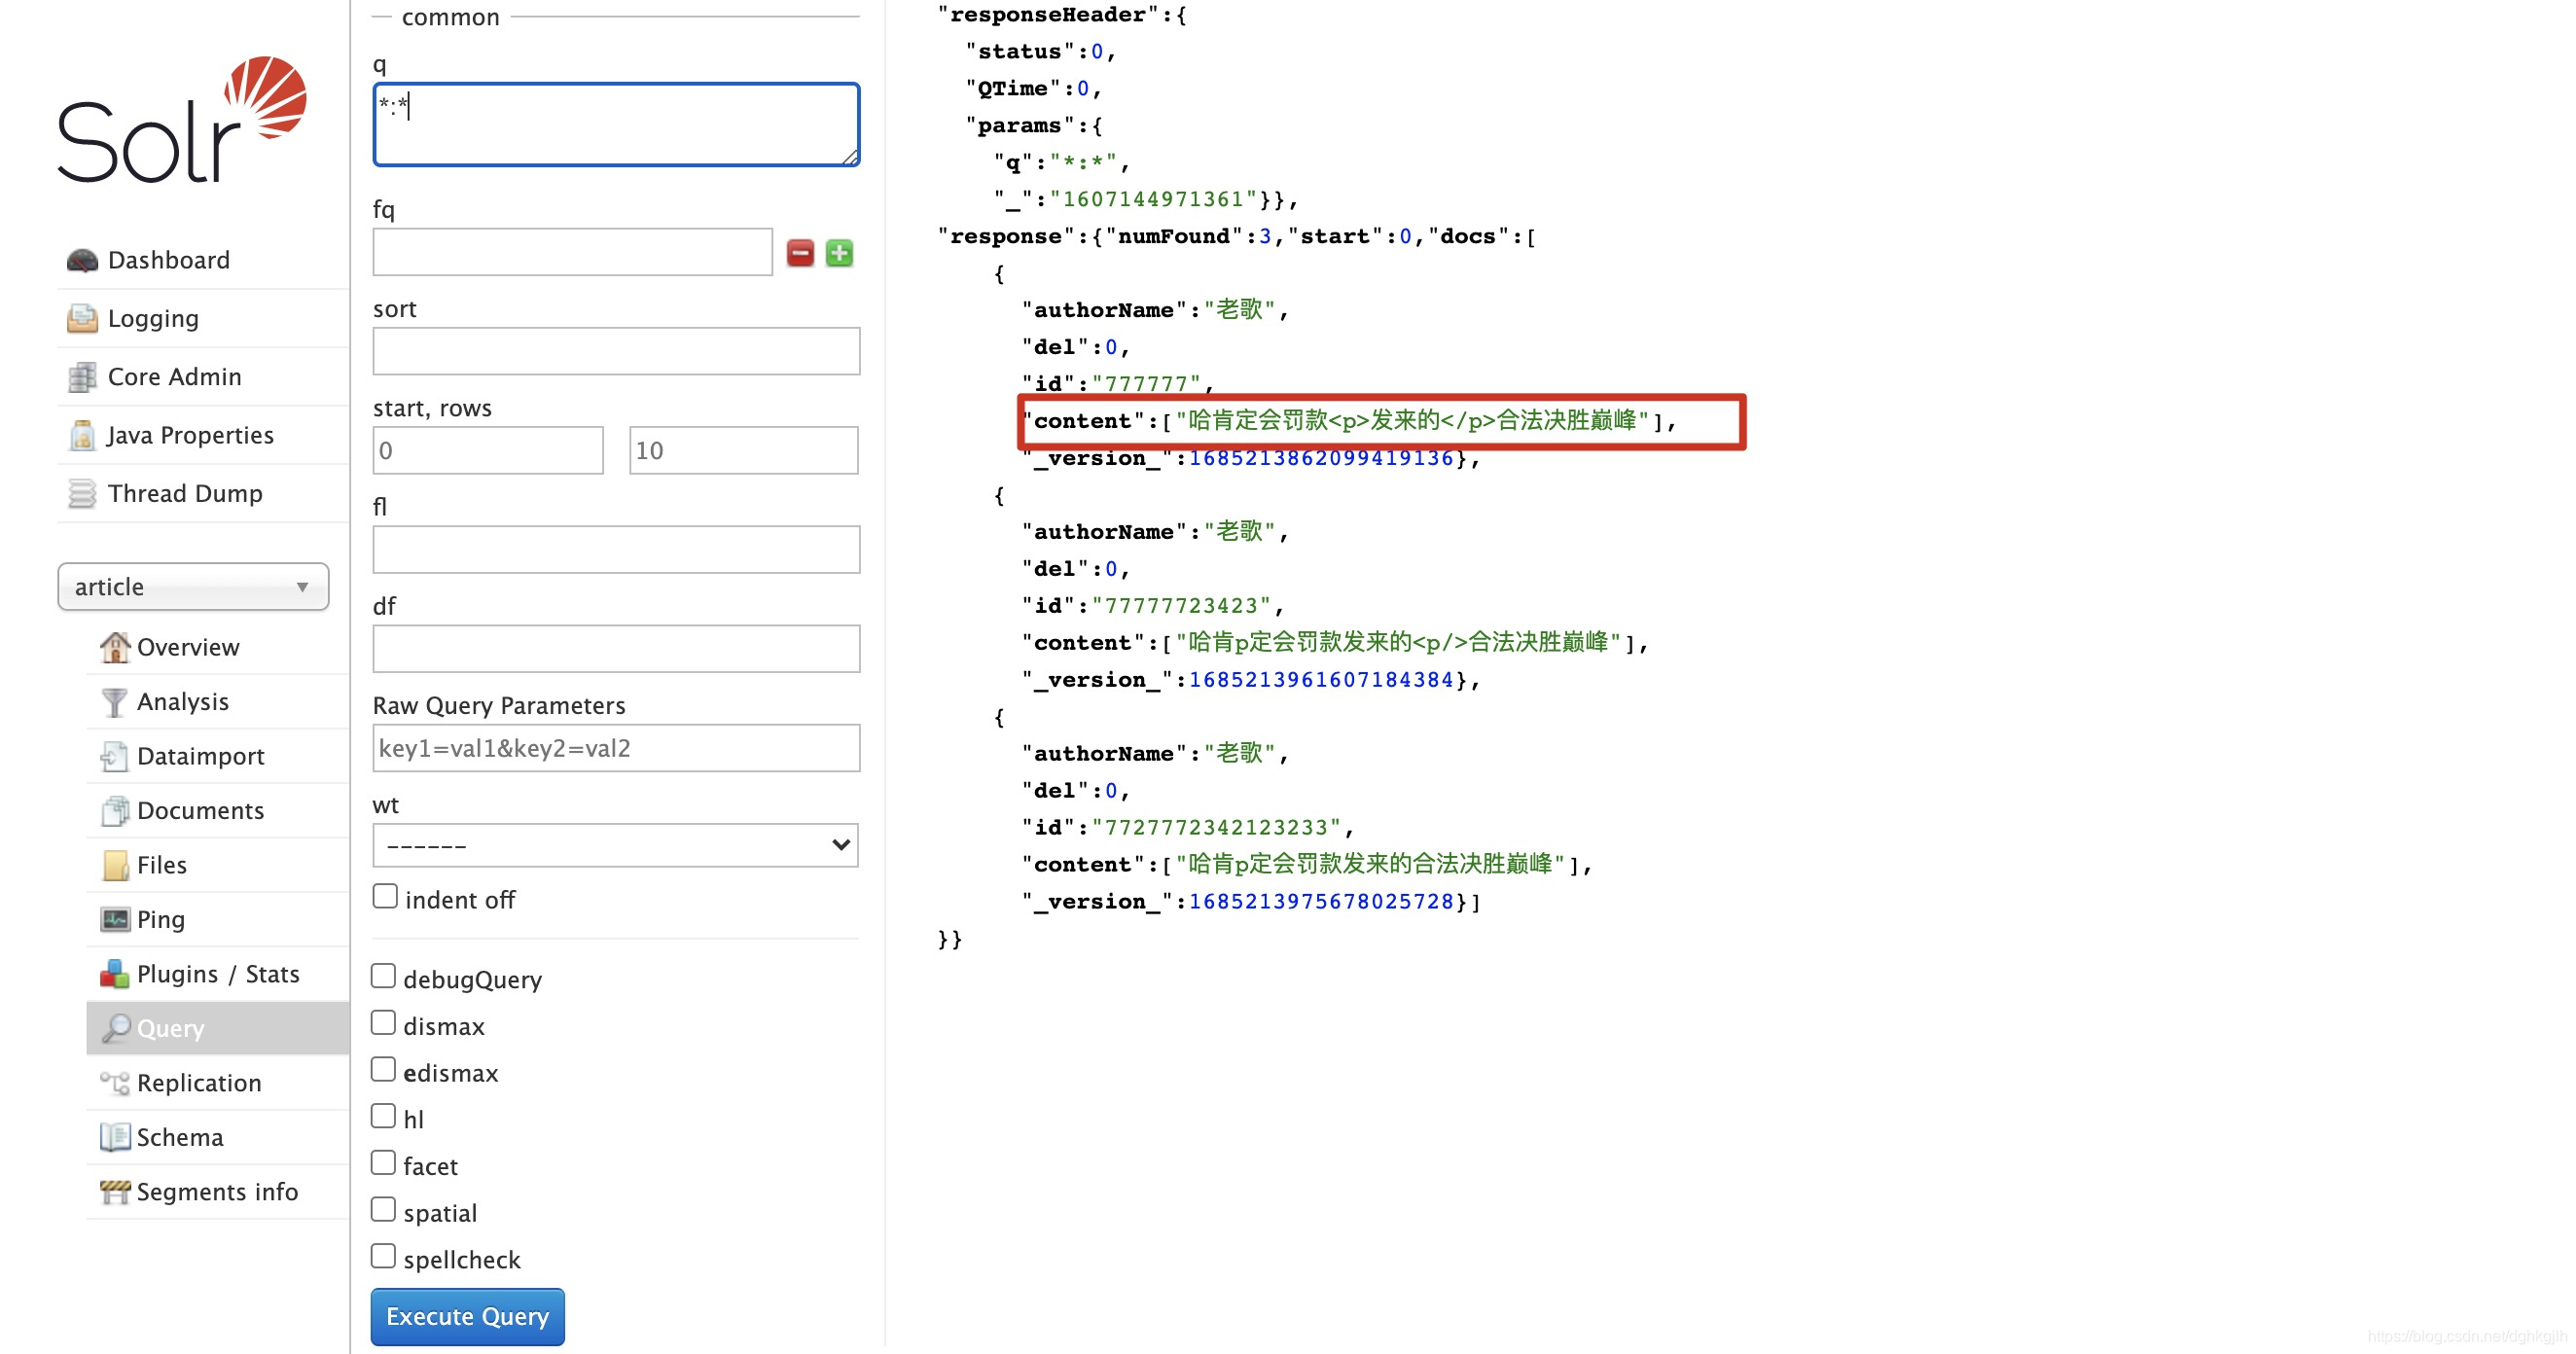
Task: Open the Dashboard icon
Action: (82, 260)
